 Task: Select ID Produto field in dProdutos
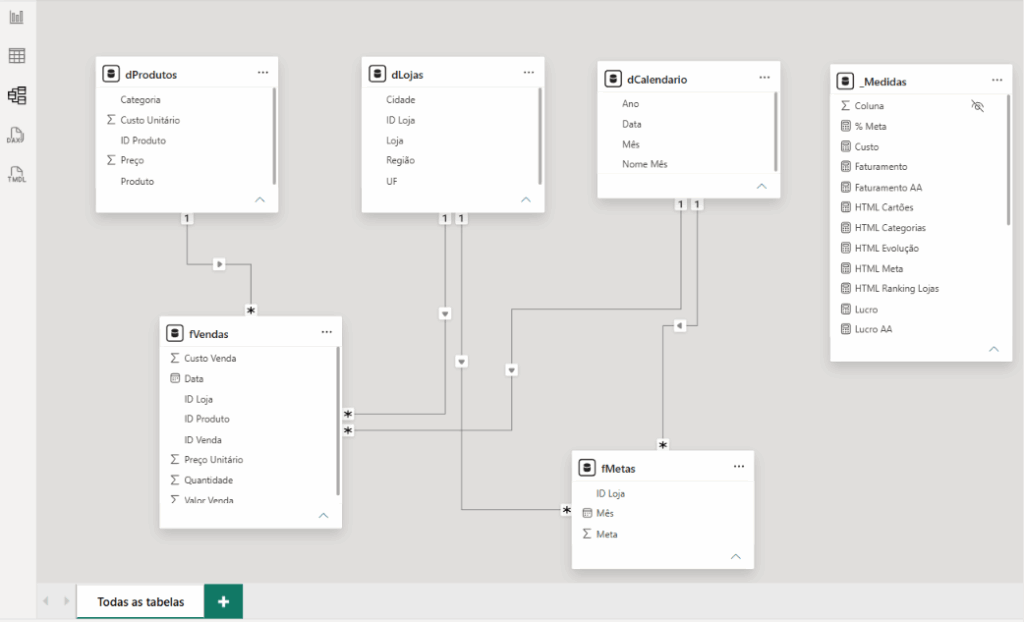(x=143, y=140)
